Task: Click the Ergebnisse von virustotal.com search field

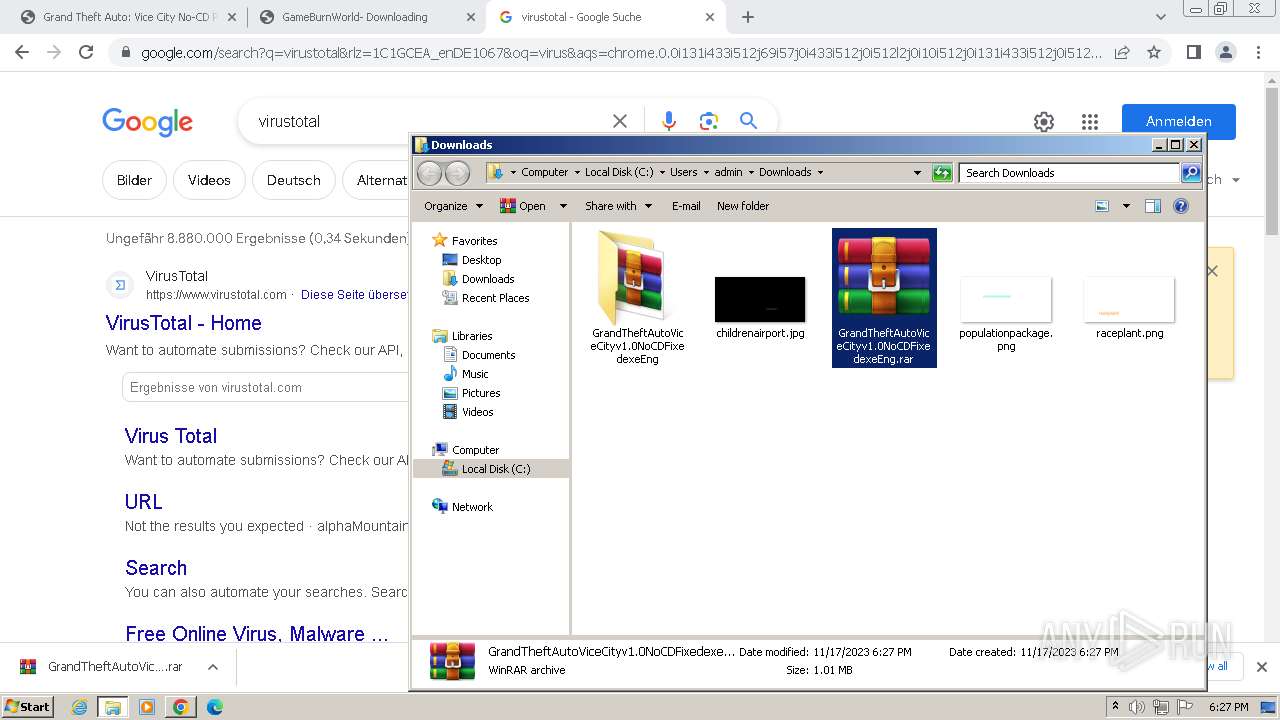Action: pyautogui.click(x=265, y=387)
